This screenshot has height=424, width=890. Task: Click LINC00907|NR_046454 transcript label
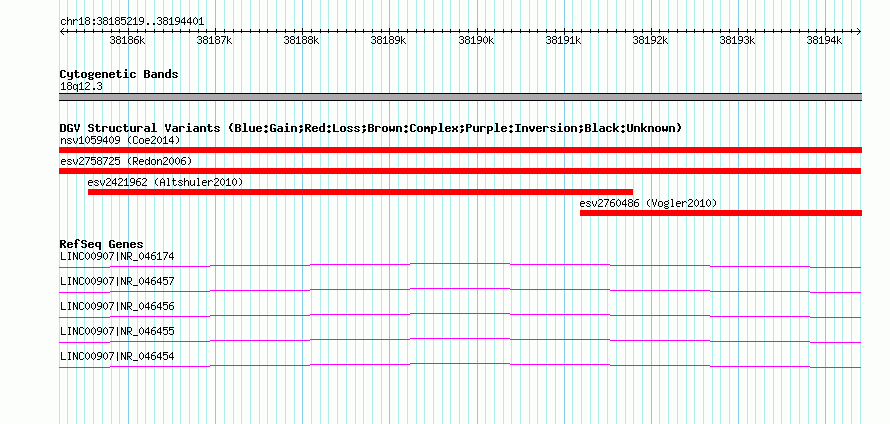(x=117, y=356)
